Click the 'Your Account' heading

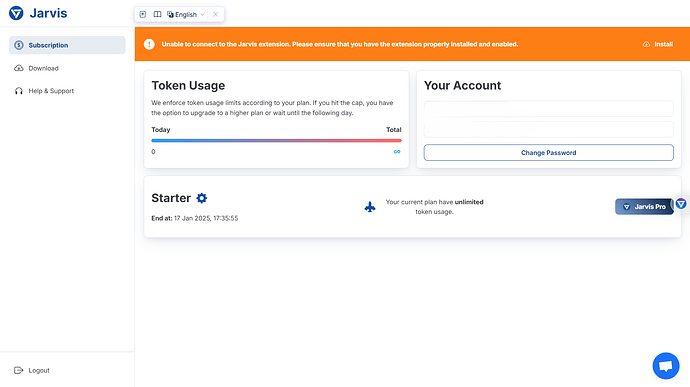462,85
